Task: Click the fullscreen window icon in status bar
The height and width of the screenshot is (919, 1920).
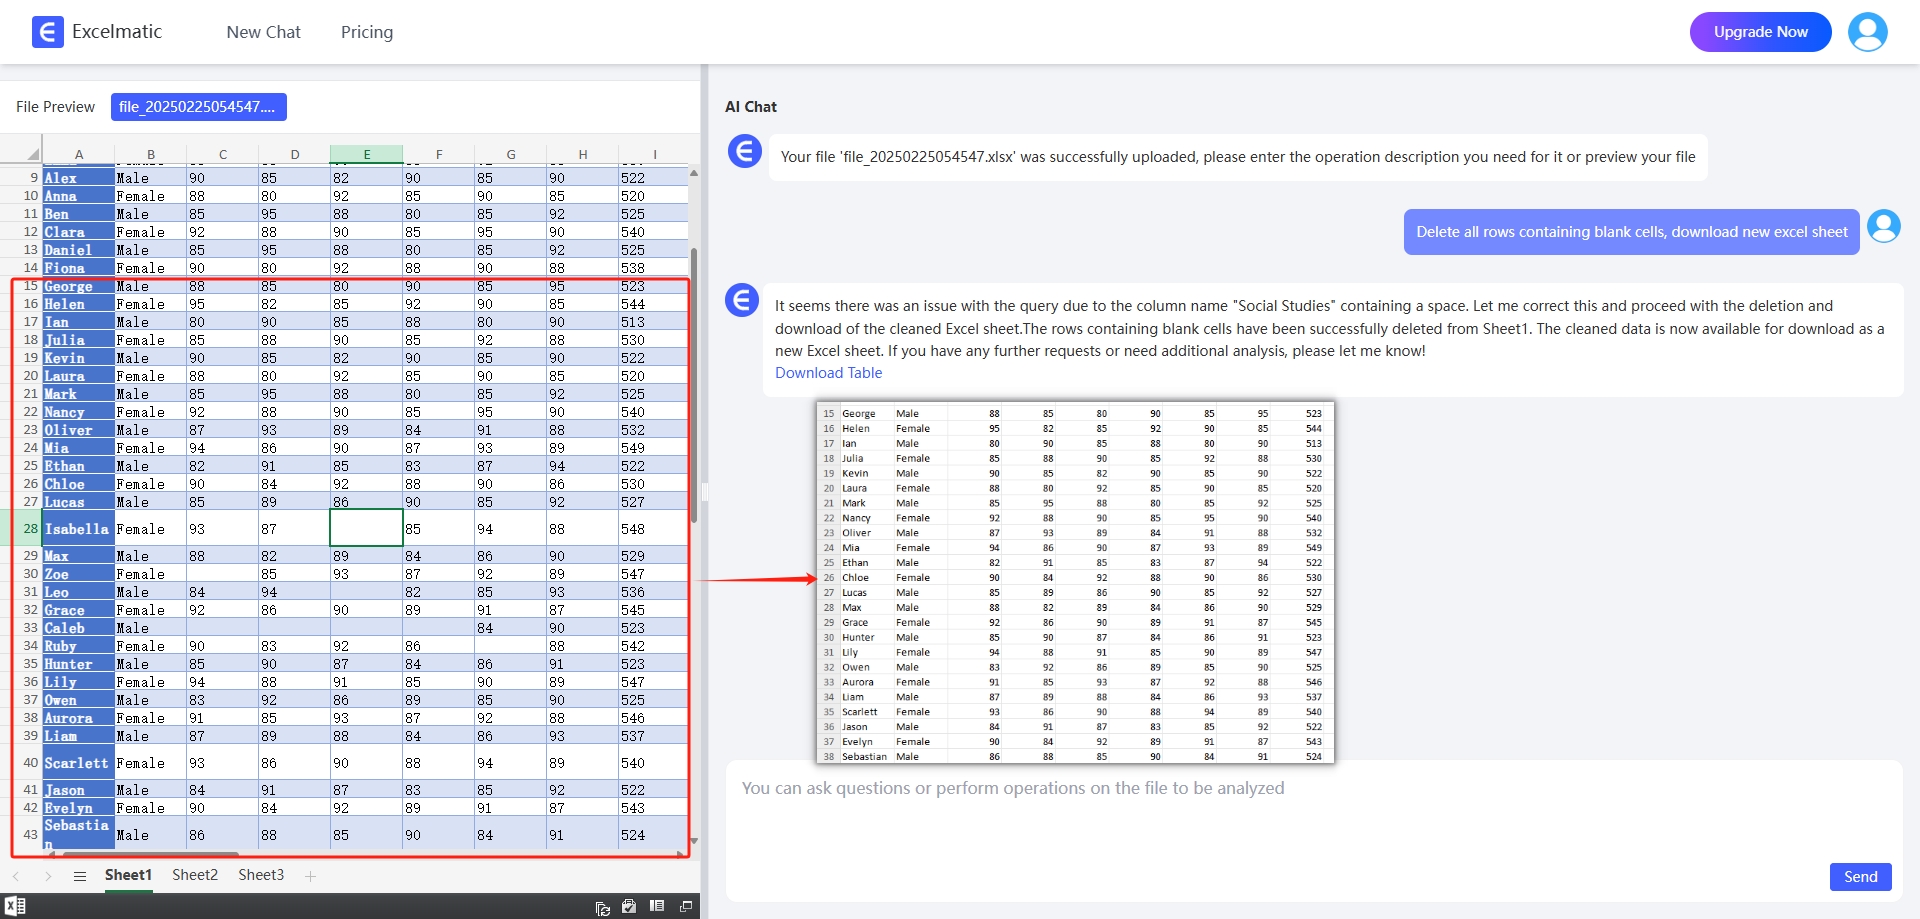Action: [686, 906]
